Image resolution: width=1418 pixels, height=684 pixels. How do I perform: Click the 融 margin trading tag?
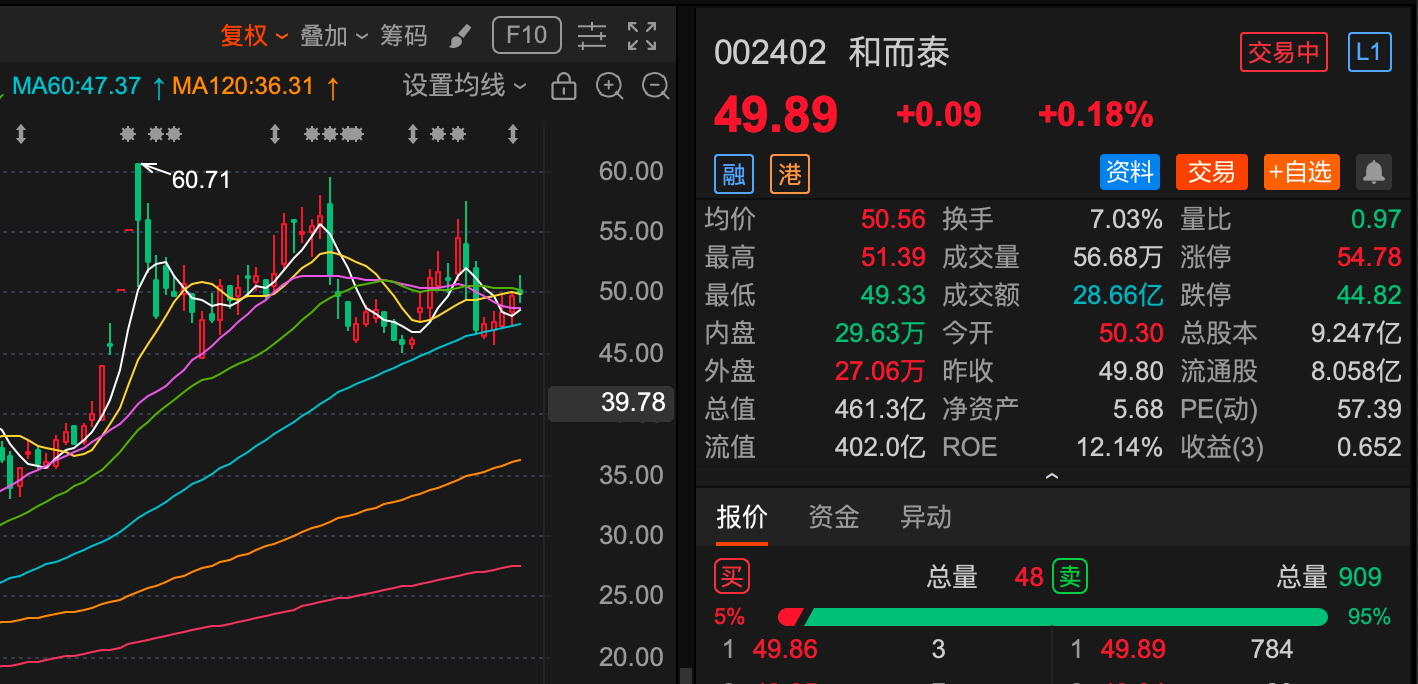tap(734, 175)
